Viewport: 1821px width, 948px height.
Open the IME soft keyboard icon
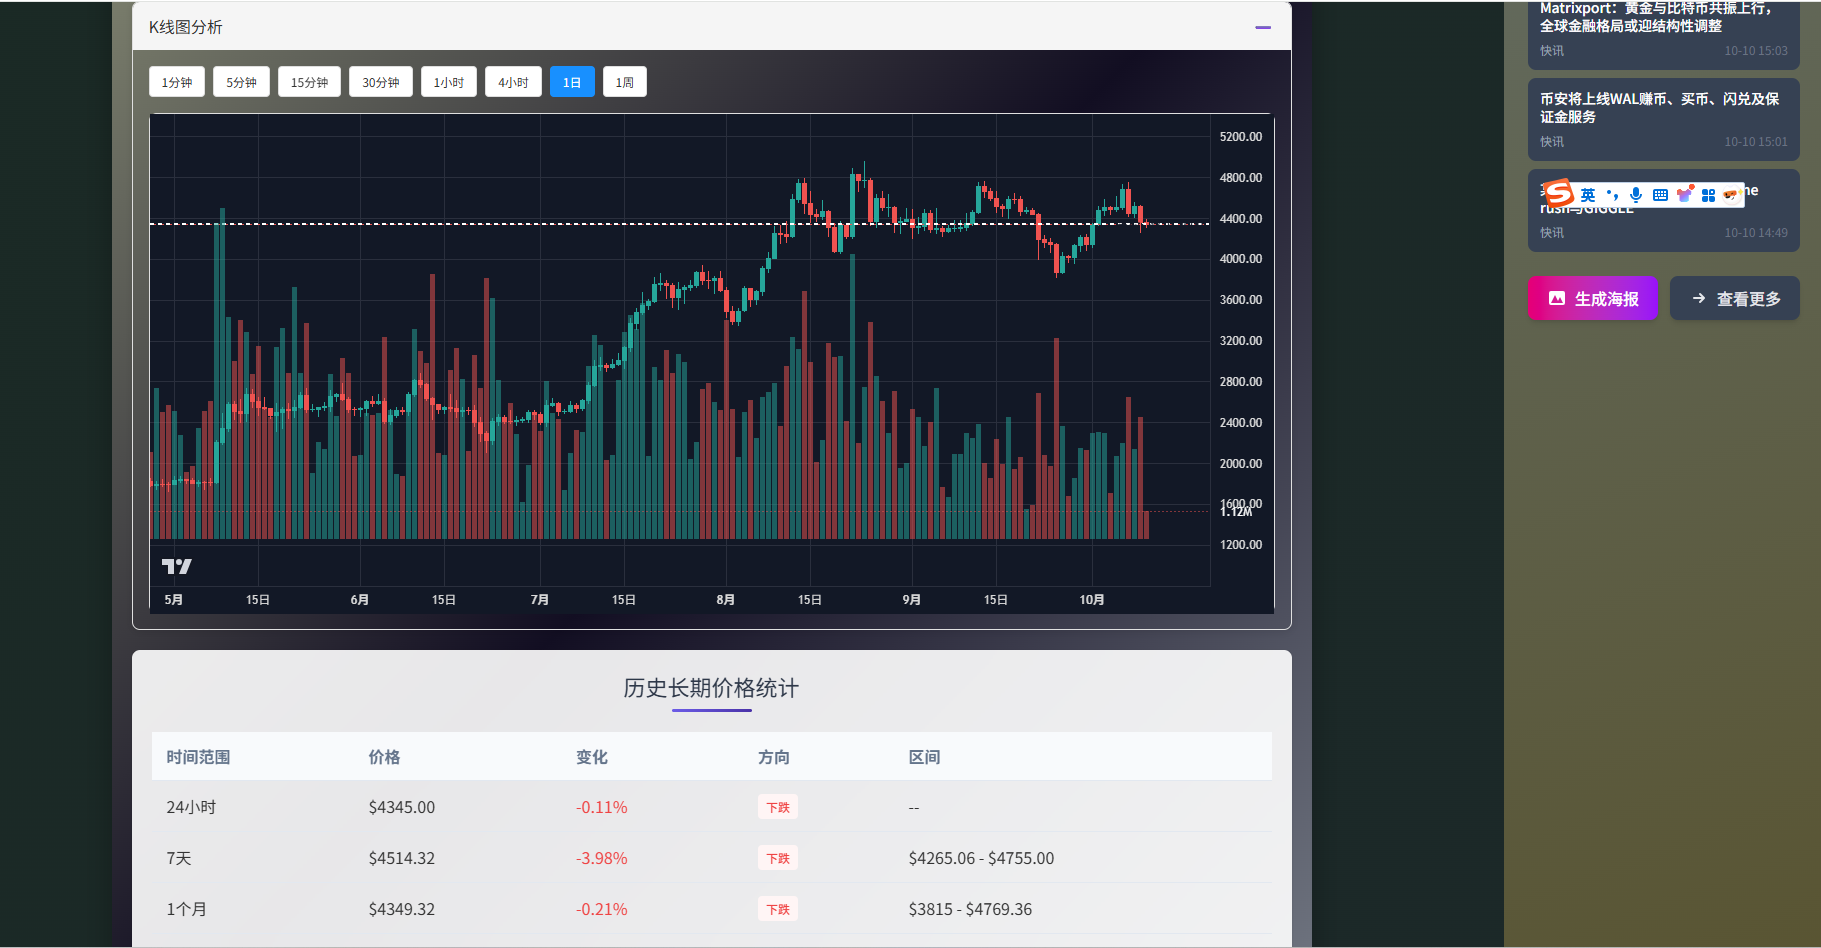1660,195
